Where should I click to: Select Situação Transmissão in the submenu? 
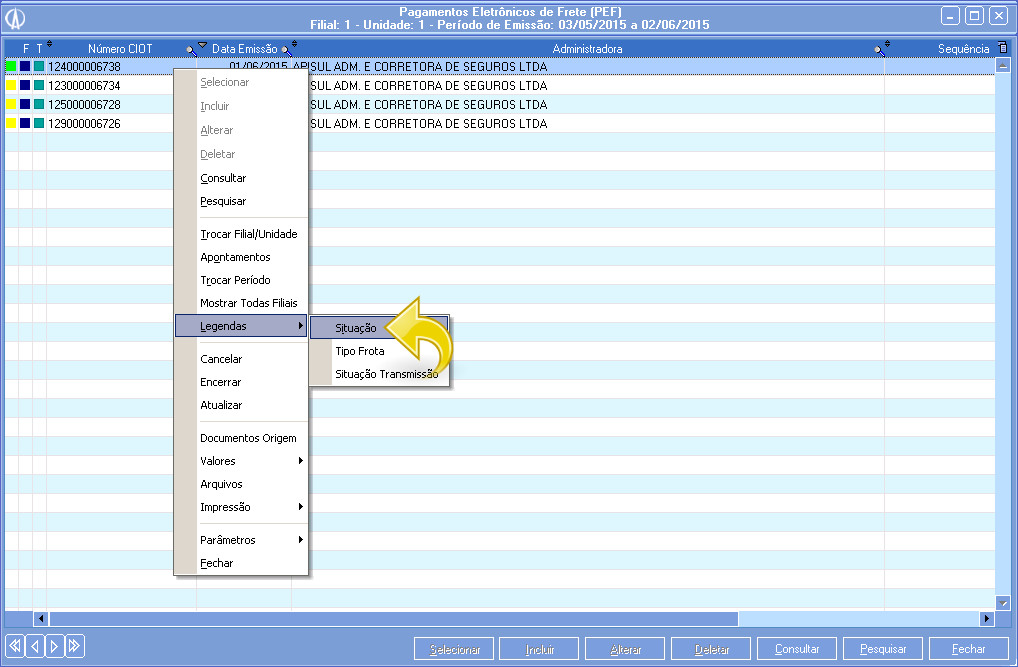tap(386, 374)
